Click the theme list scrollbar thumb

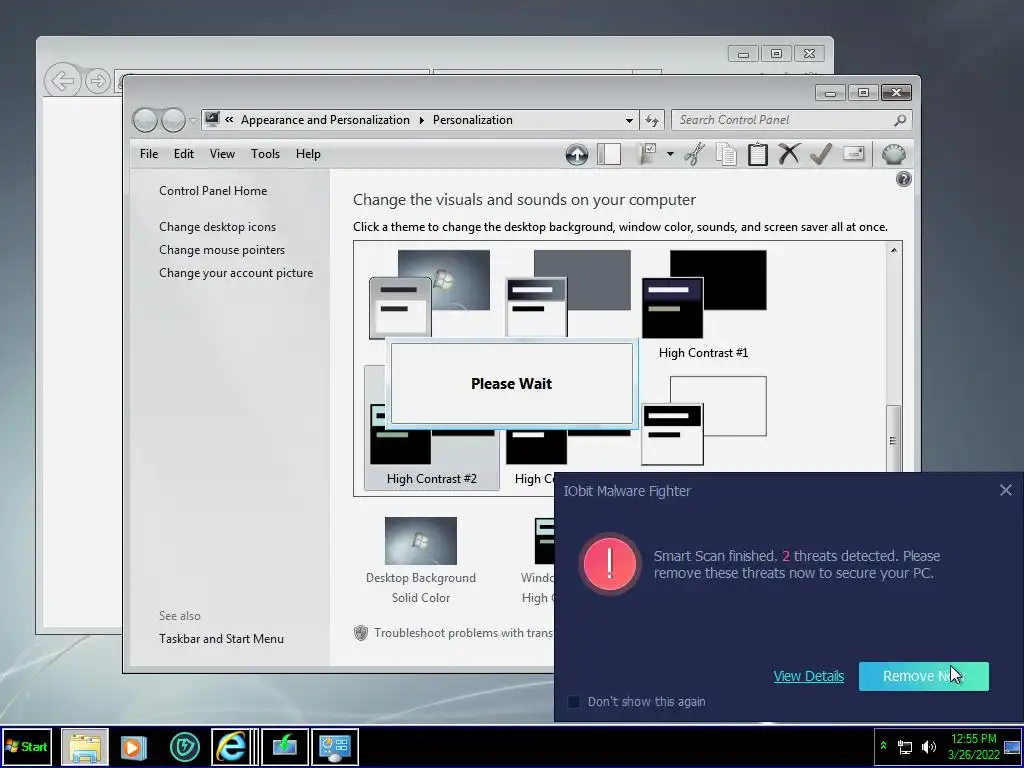click(893, 440)
